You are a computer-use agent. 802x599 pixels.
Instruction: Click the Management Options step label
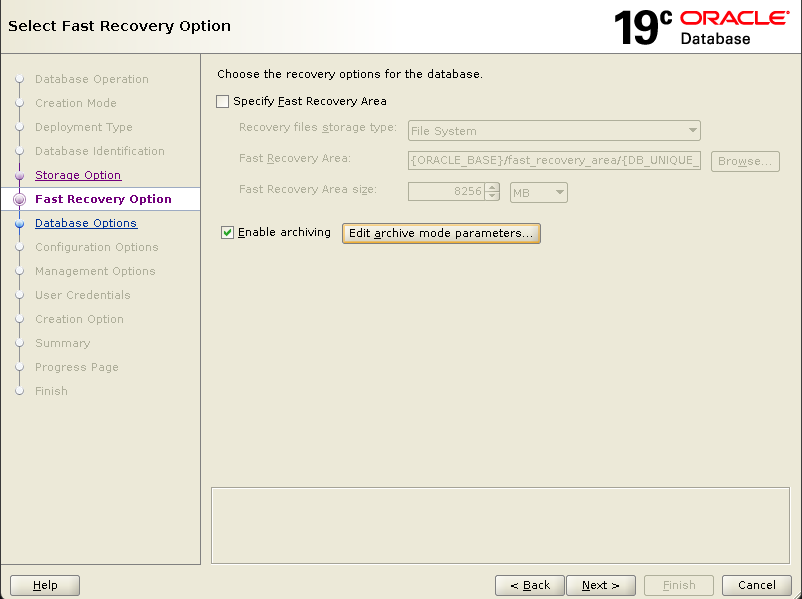[x=95, y=271]
